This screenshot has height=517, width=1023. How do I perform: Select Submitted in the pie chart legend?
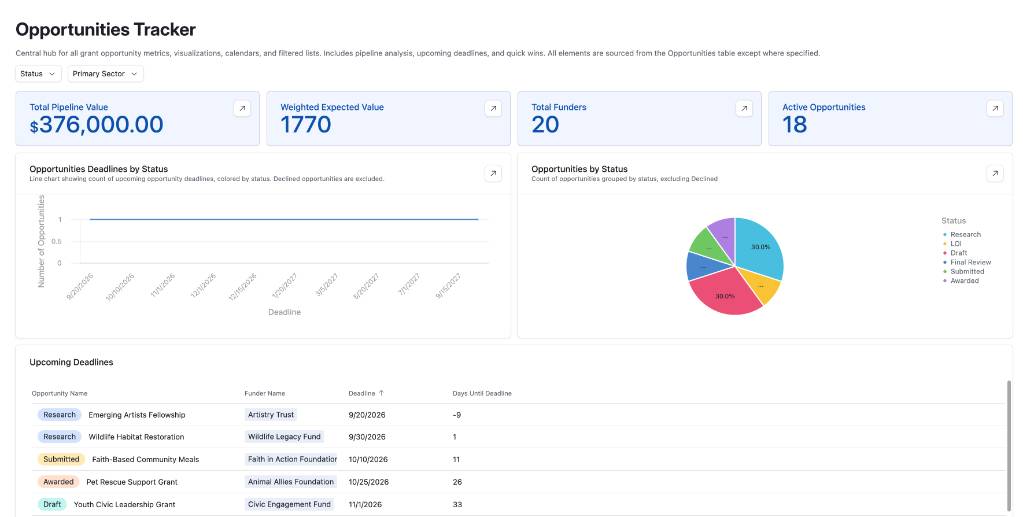click(964, 272)
